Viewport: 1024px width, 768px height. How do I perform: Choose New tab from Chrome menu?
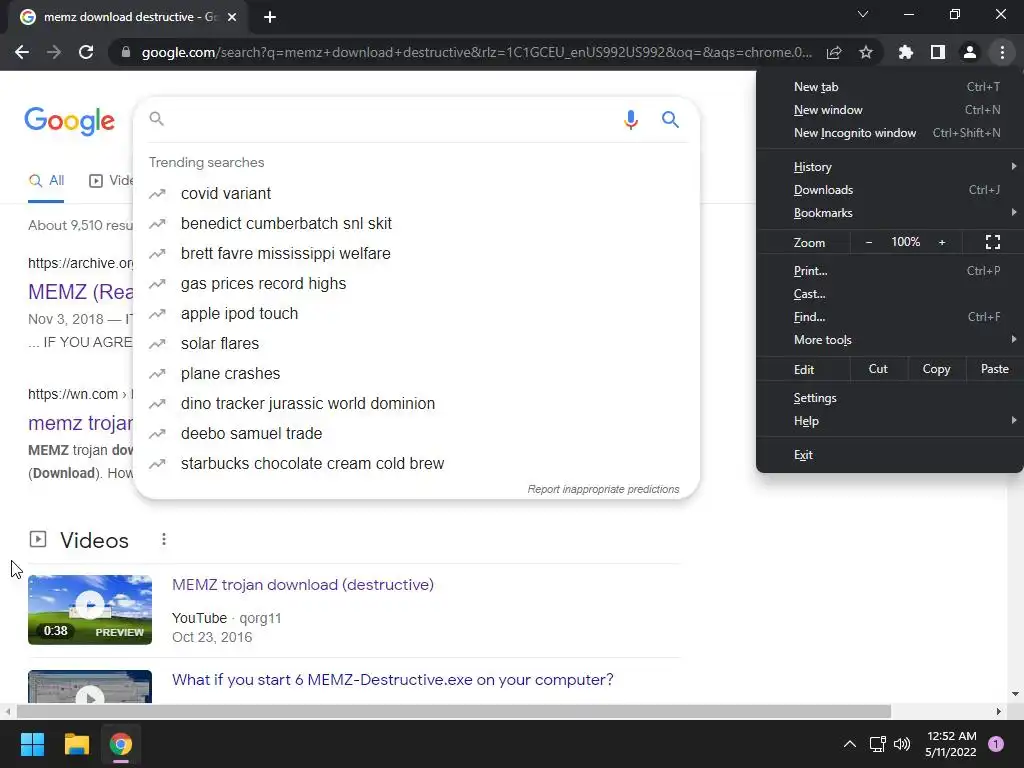tap(889, 87)
